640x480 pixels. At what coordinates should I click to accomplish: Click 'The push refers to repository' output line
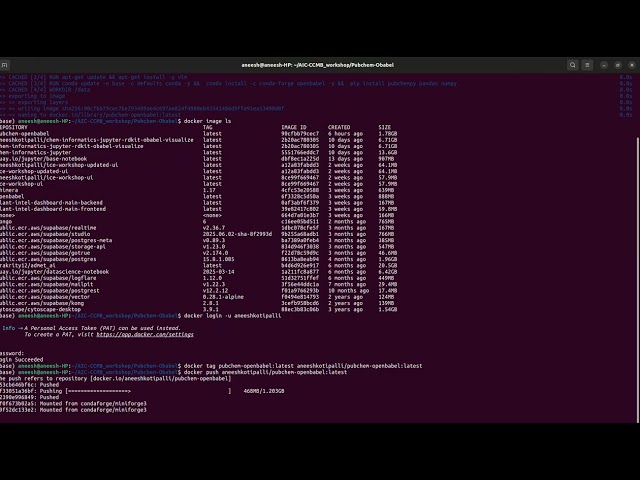tap(116, 378)
